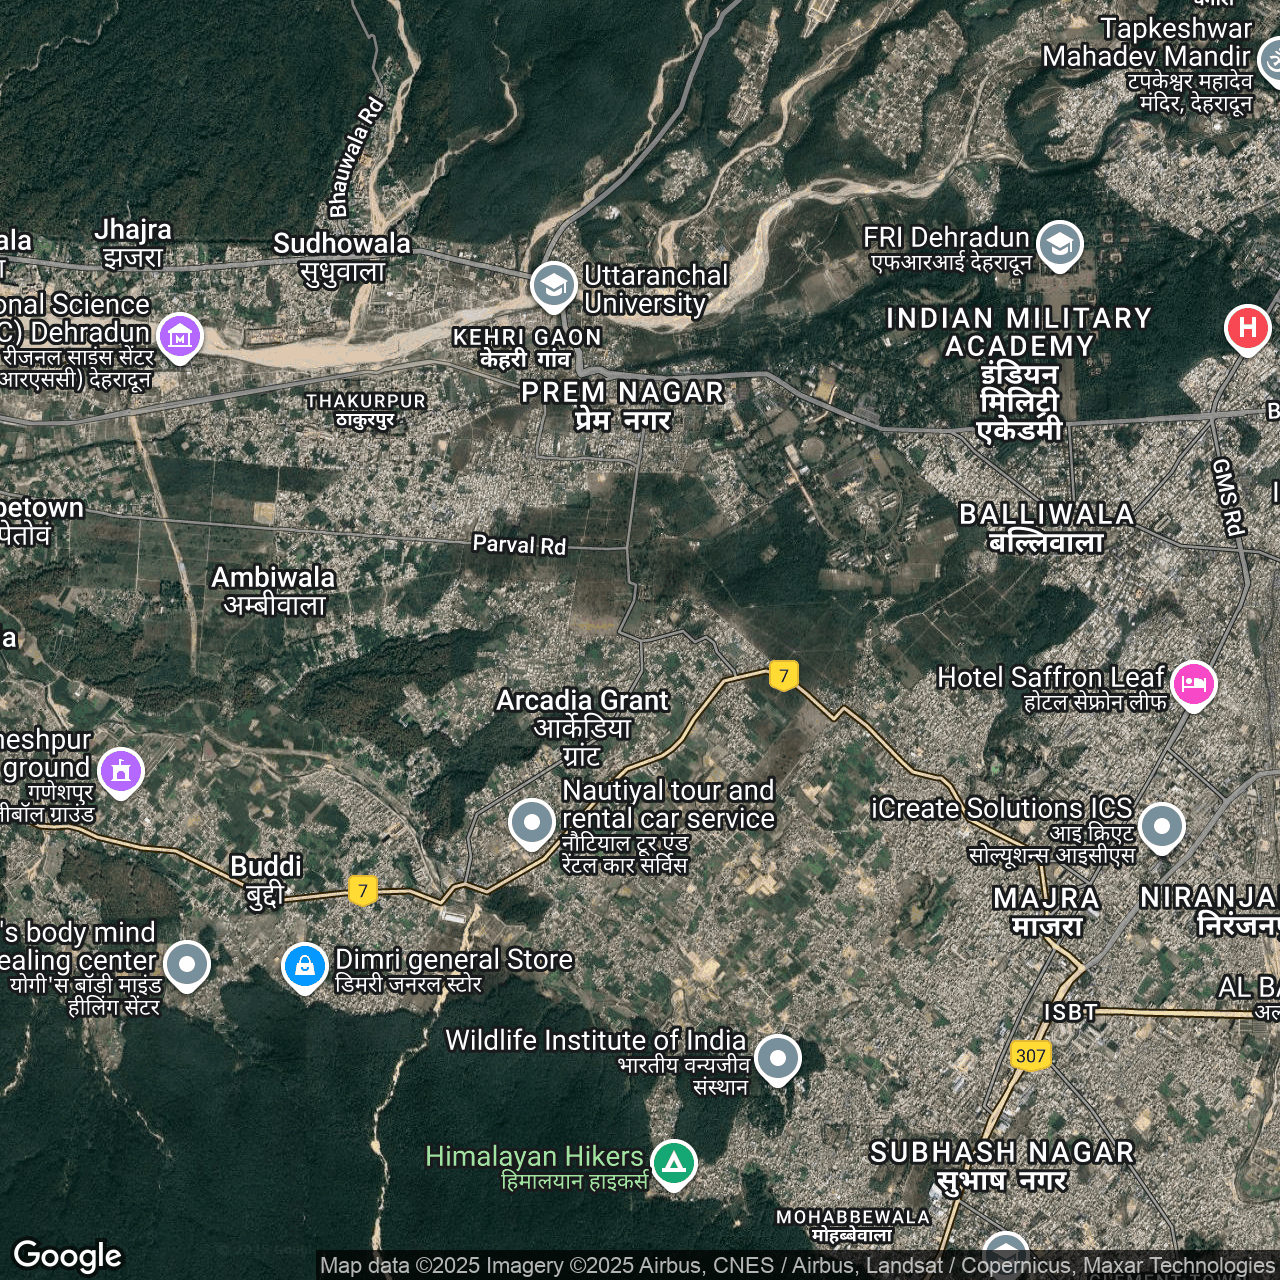Open the Regional Science Centre museum pin
This screenshot has height=1280, width=1280.
180,336
